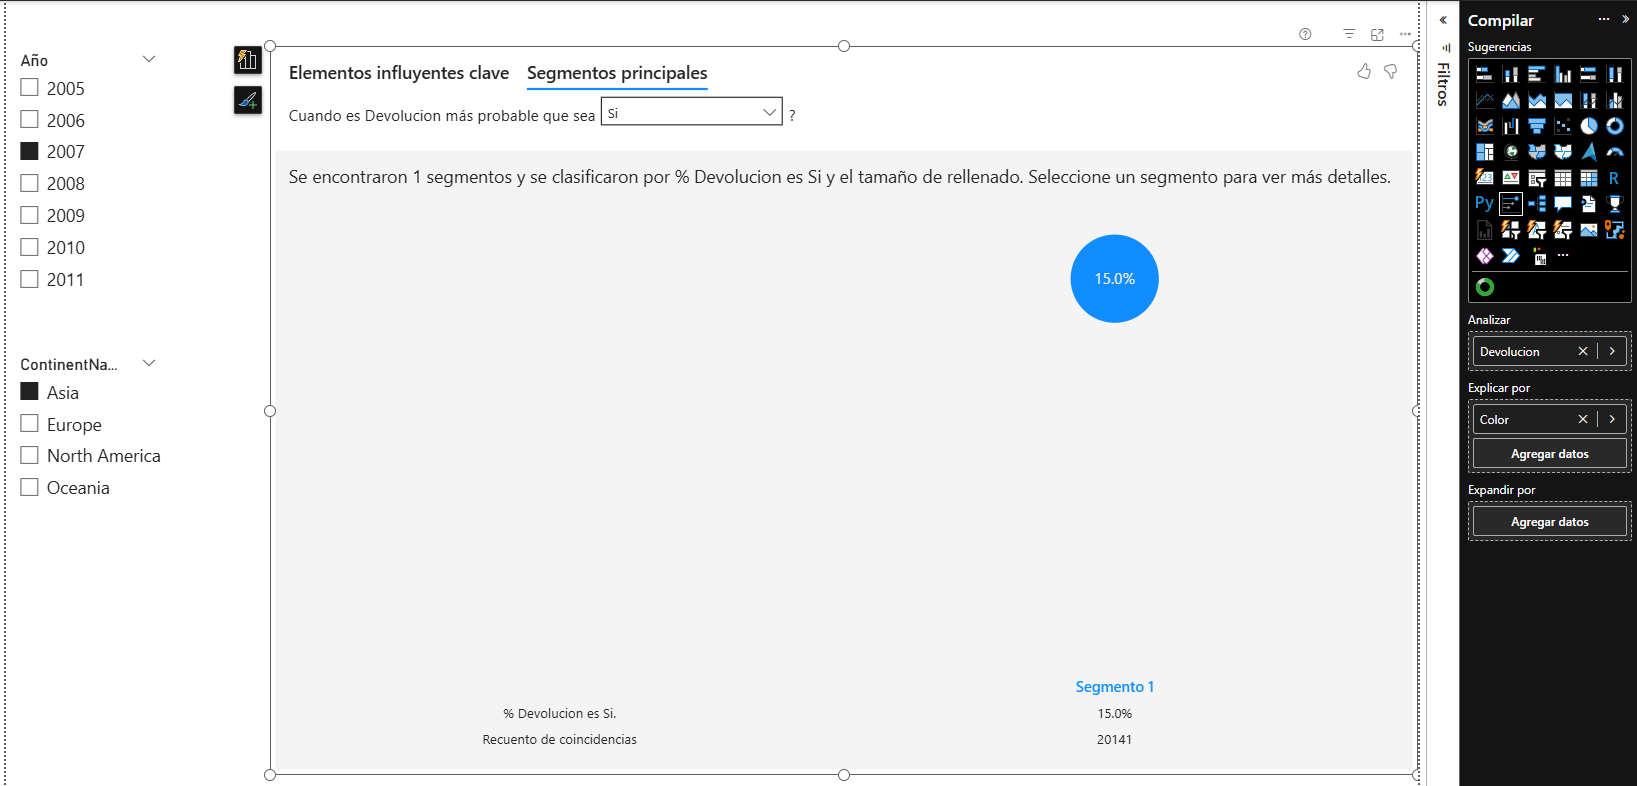Select the Segmentos principales tab
Screen dimensions: 1637x786
(x=617, y=73)
